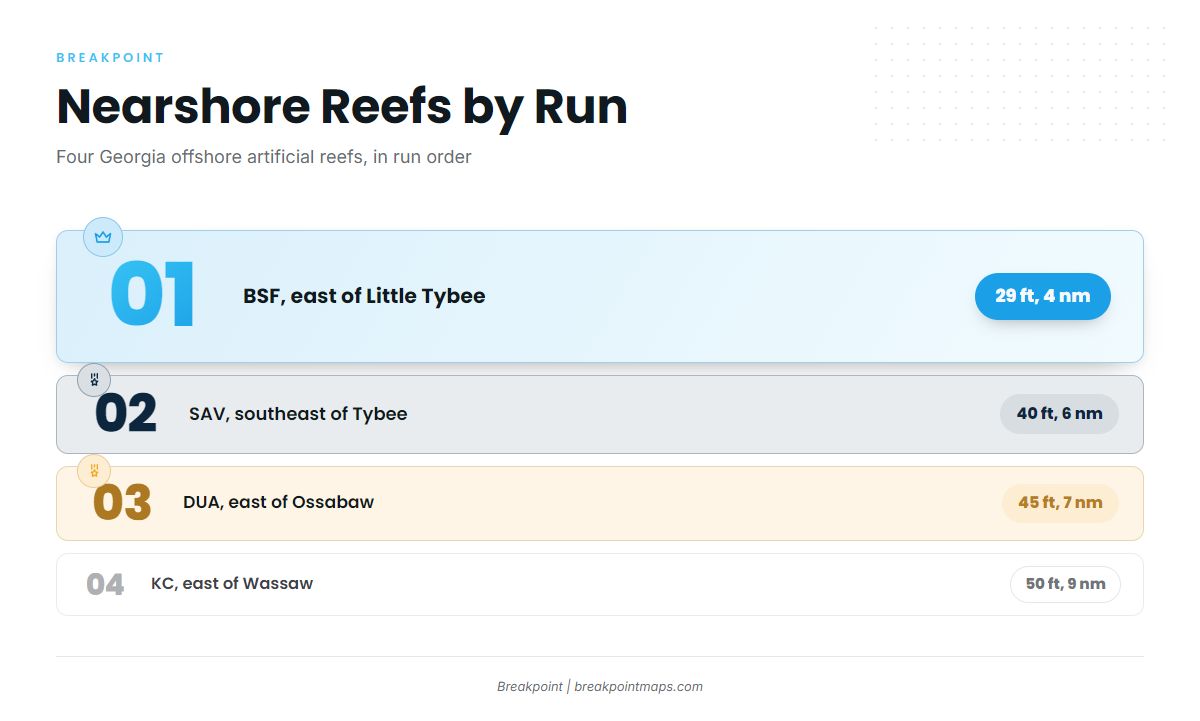Click the dotted pattern decoration at top right

(1020, 85)
